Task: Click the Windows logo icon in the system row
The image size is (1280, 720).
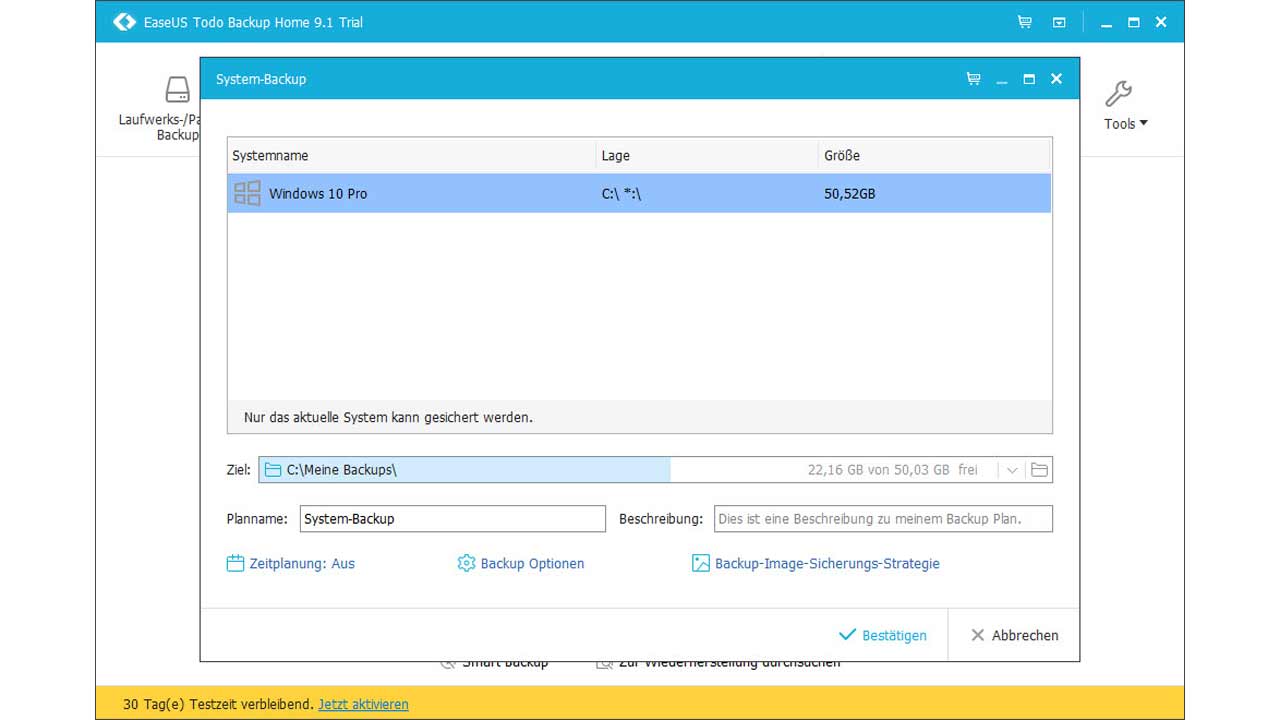Action: (247, 193)
